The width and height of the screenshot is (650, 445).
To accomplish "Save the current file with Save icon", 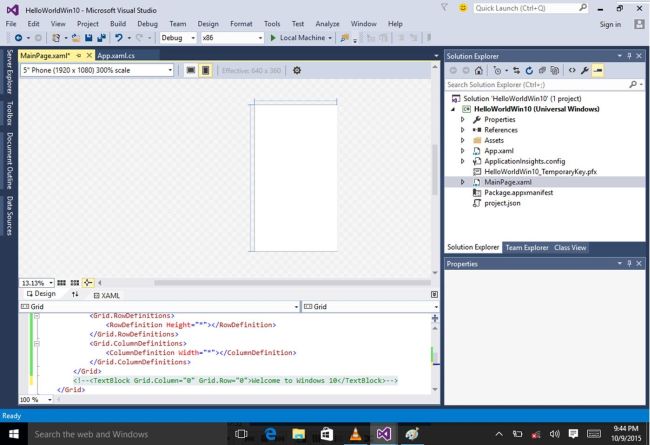I will pos(88,38).
